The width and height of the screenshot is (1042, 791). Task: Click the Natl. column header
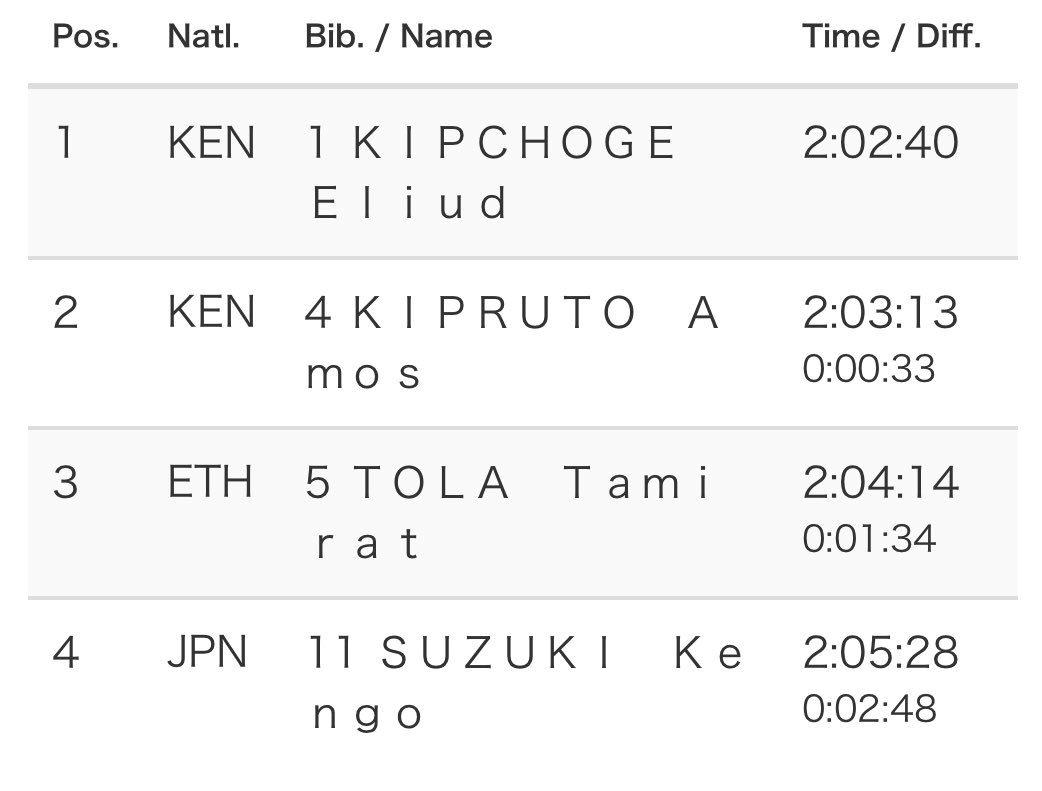[203, 37]
